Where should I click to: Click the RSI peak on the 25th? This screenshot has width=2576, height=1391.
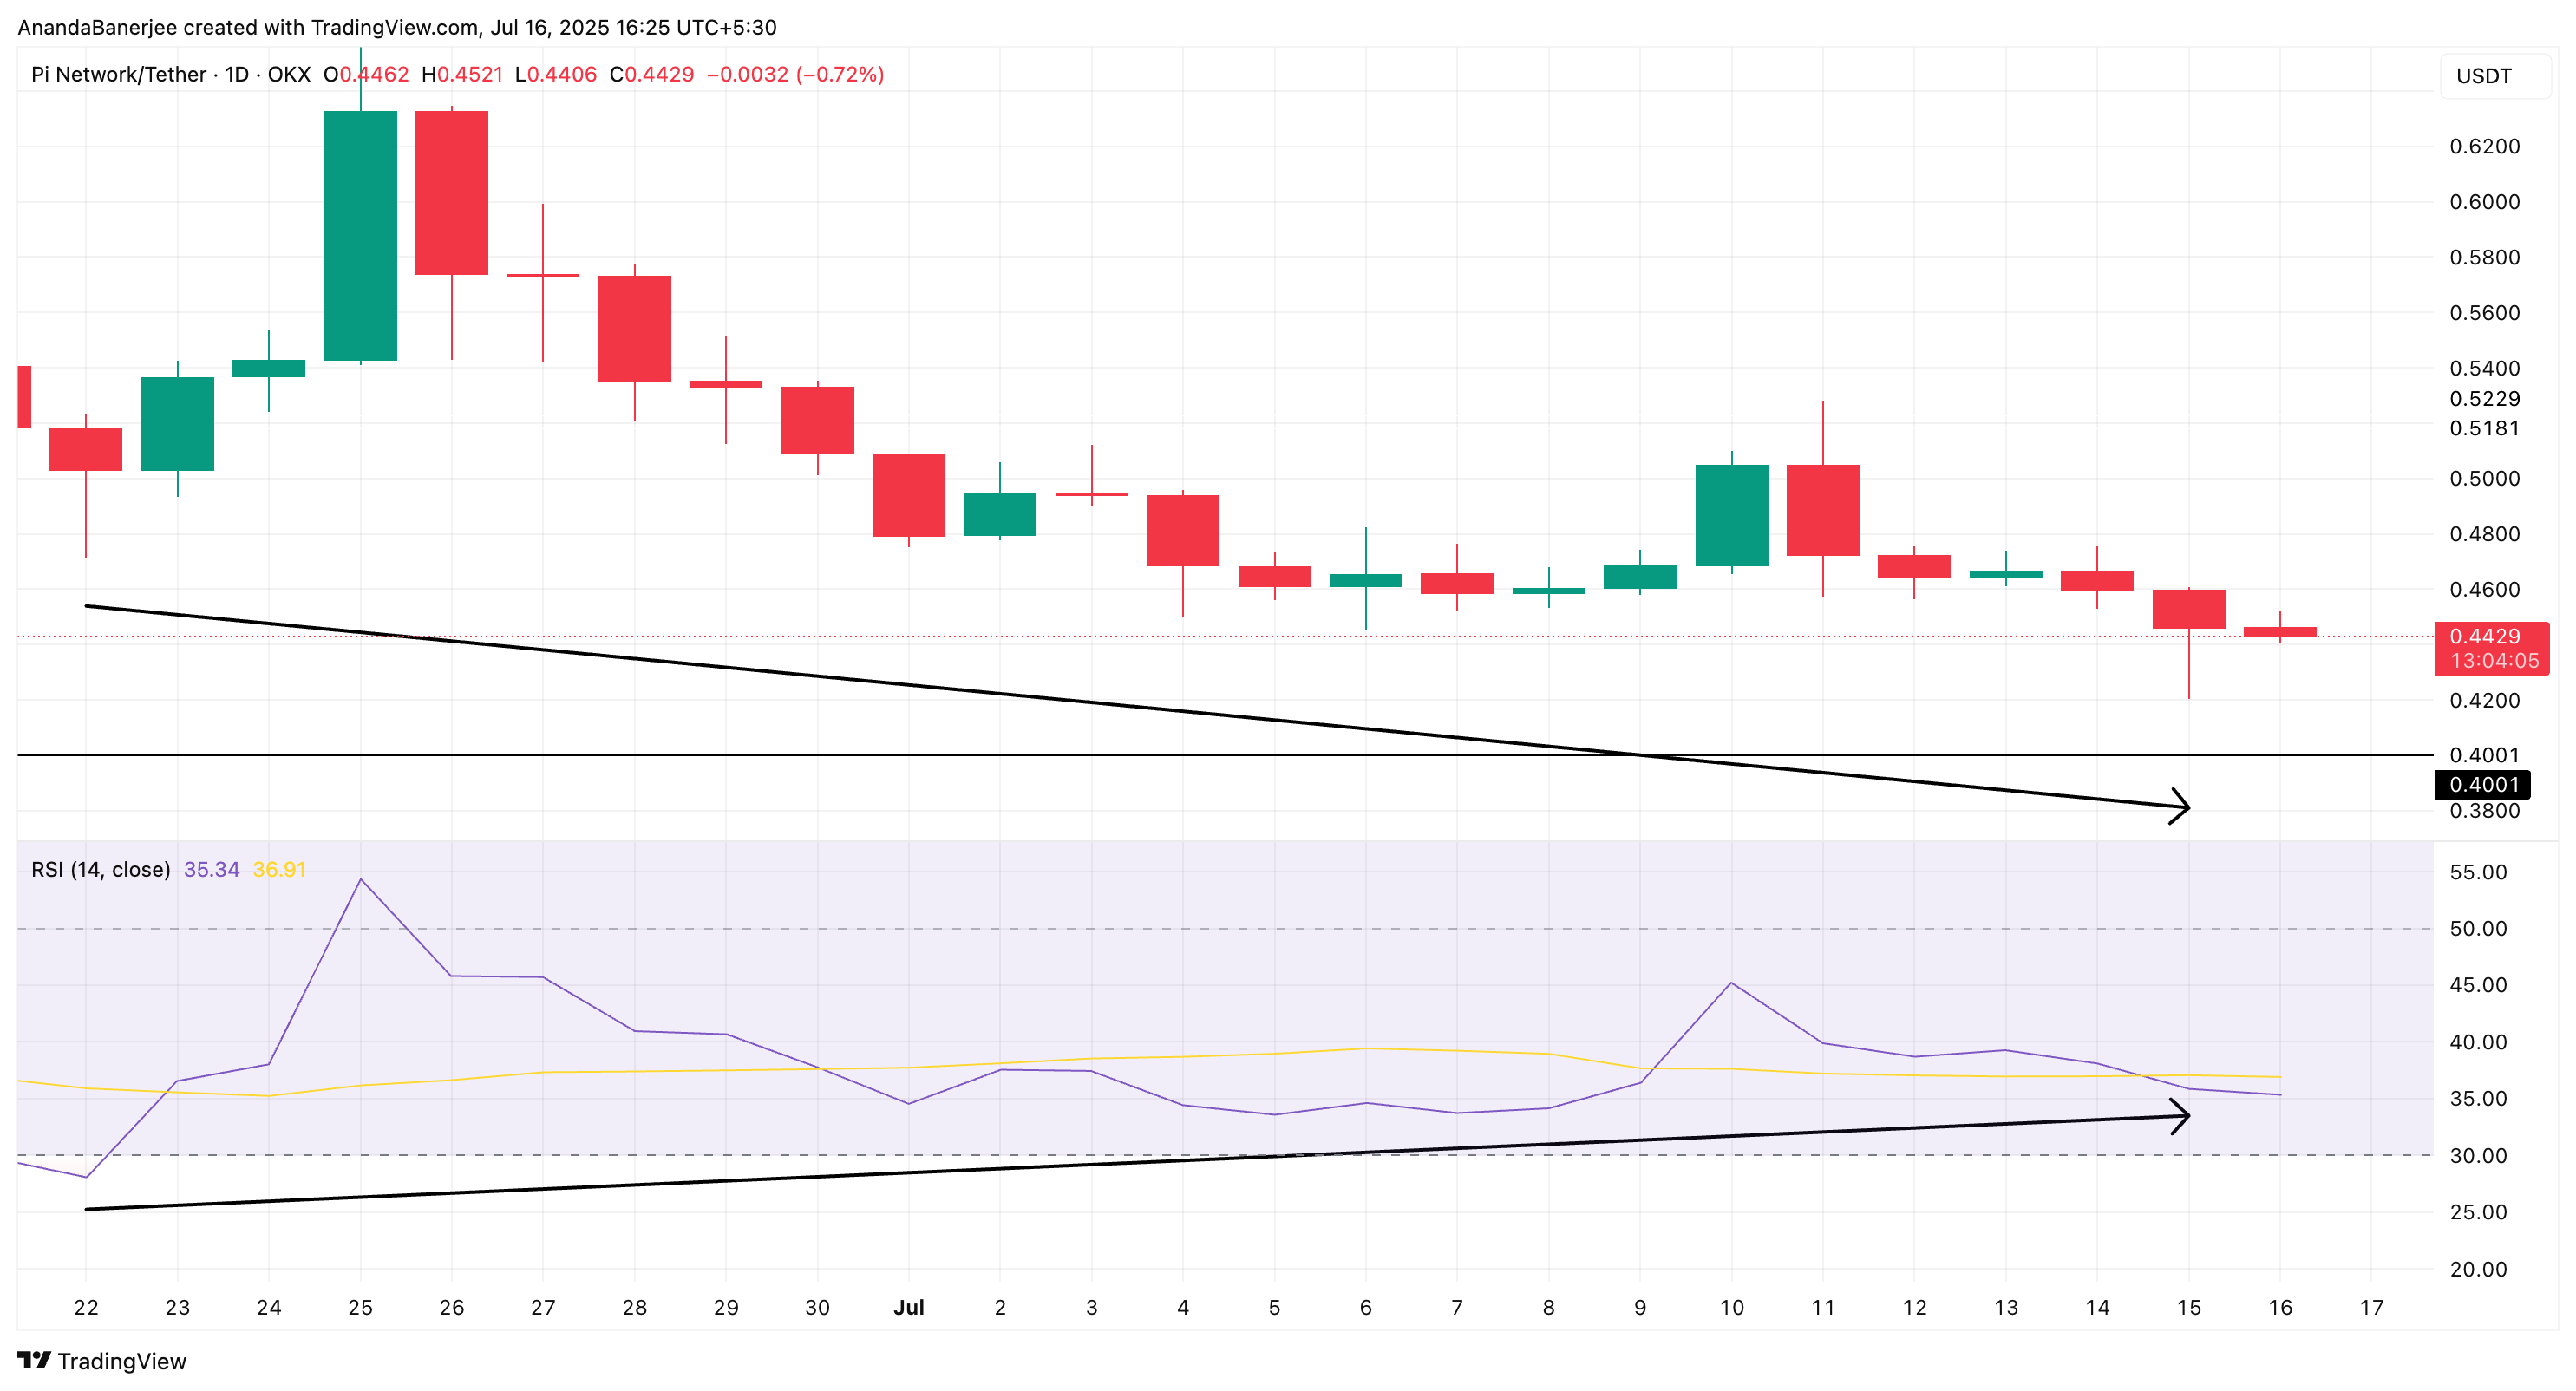[360, 880]
